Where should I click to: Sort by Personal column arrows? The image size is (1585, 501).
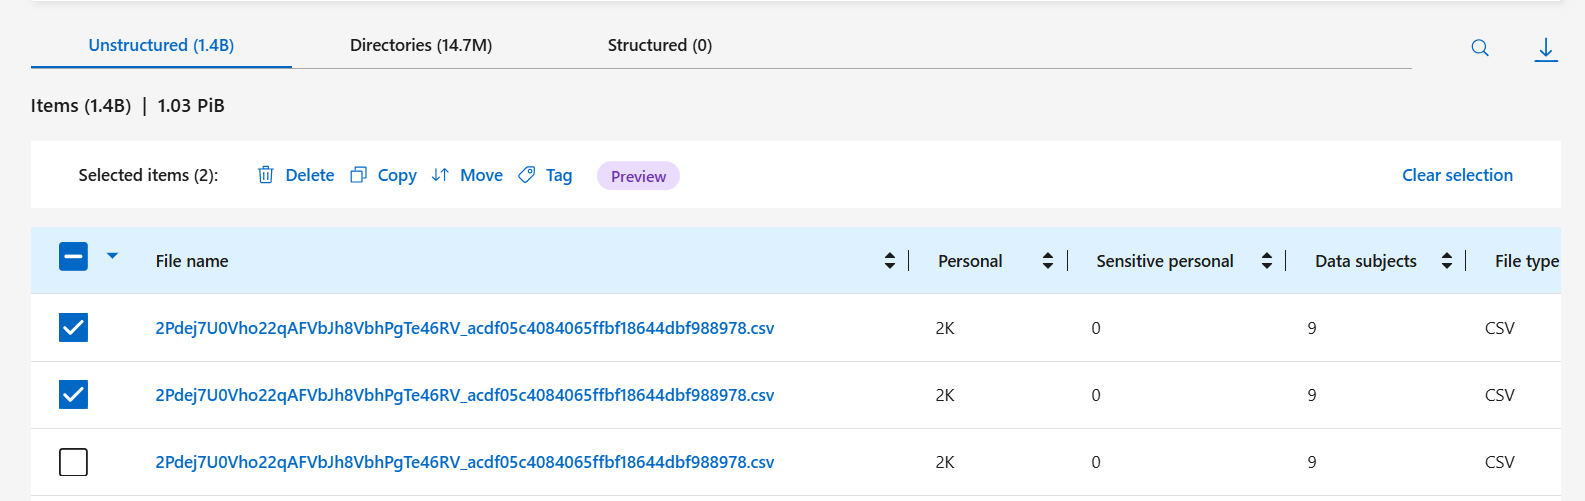tap(1048, 261)
